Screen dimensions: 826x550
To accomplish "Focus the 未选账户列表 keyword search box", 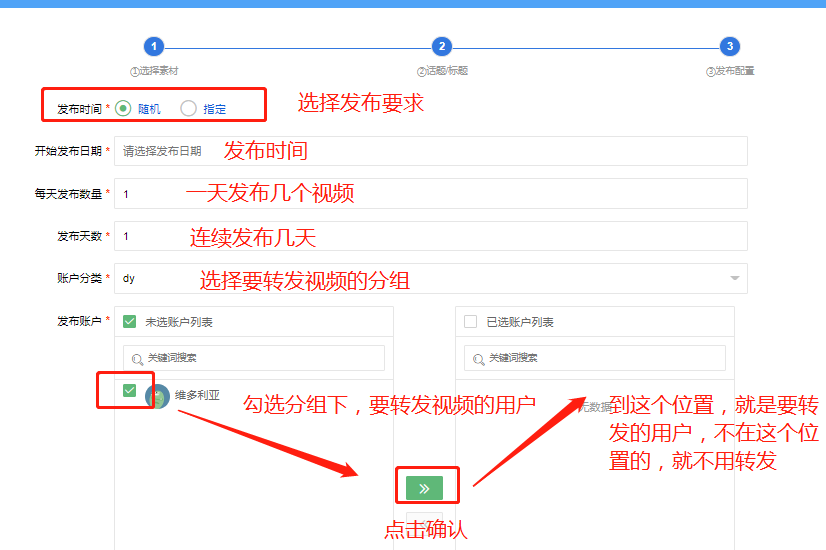I will click(x=260, y=358).
